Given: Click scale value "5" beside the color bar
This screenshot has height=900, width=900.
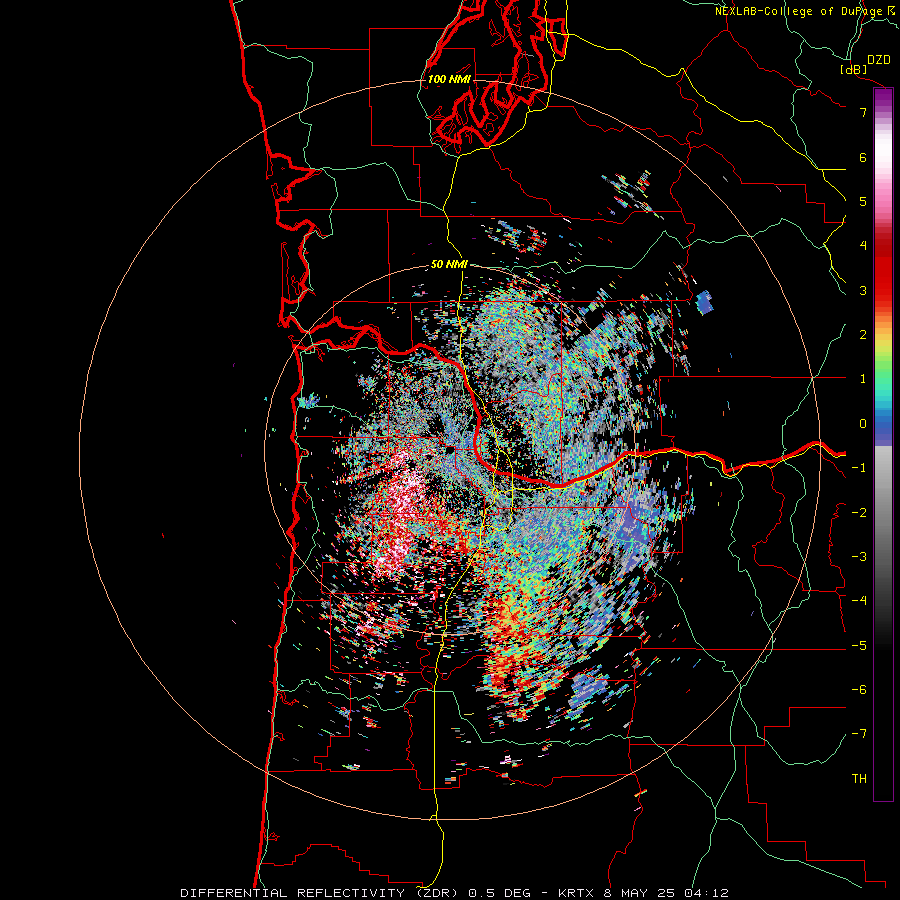Looking at the screenshot, I should click(x=863, y=201).
